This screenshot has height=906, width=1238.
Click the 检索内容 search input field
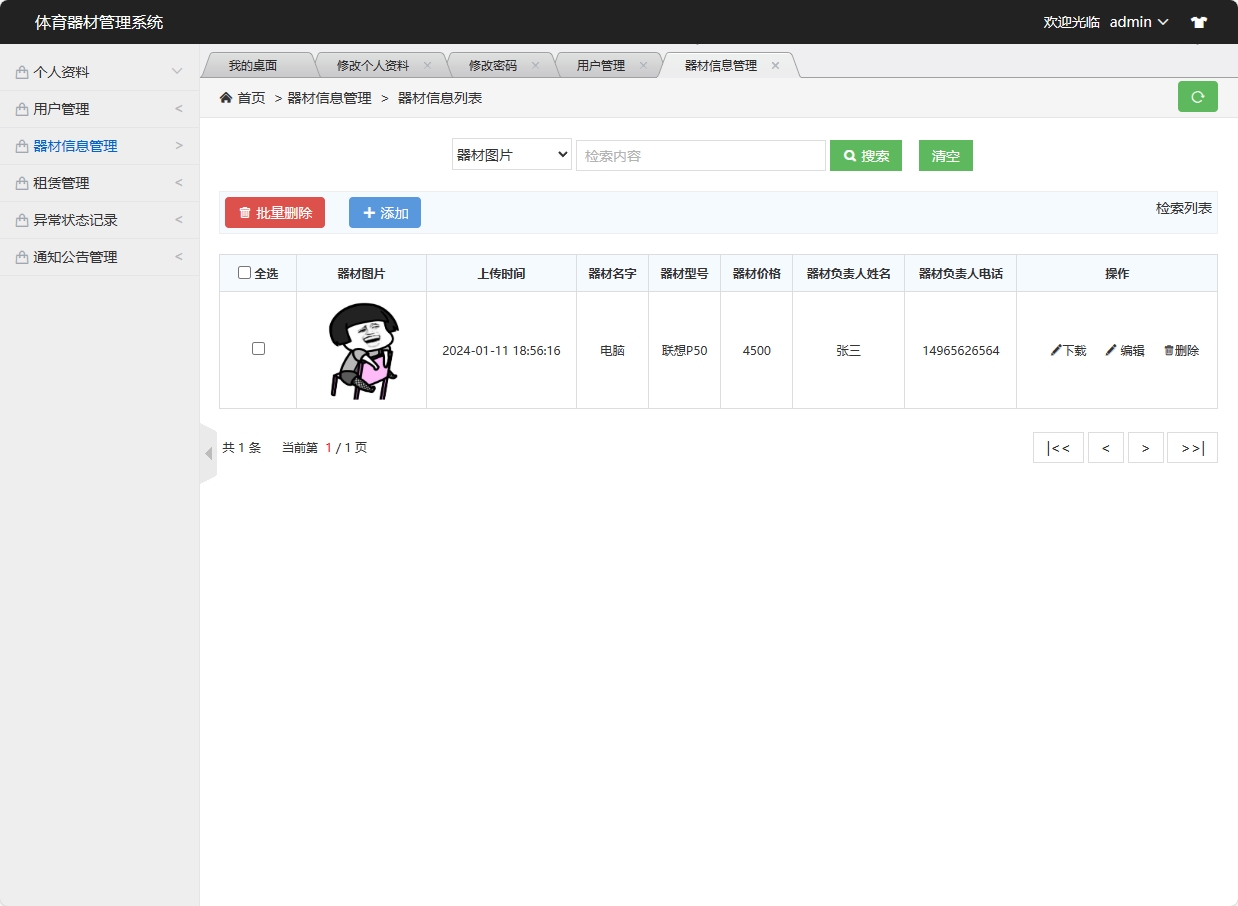tap(700, 155)
